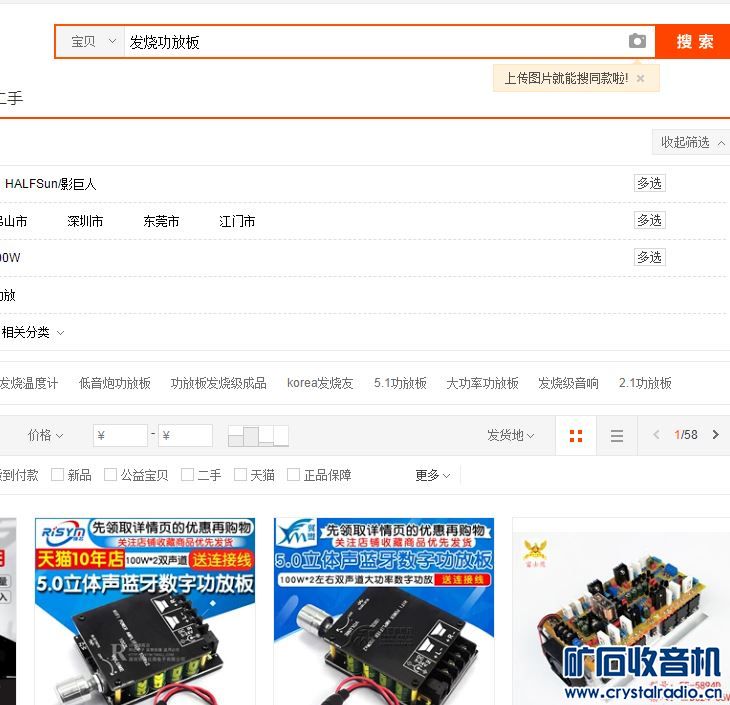
Task: Select 东莞市 city filter
Action: click(161, 221)
